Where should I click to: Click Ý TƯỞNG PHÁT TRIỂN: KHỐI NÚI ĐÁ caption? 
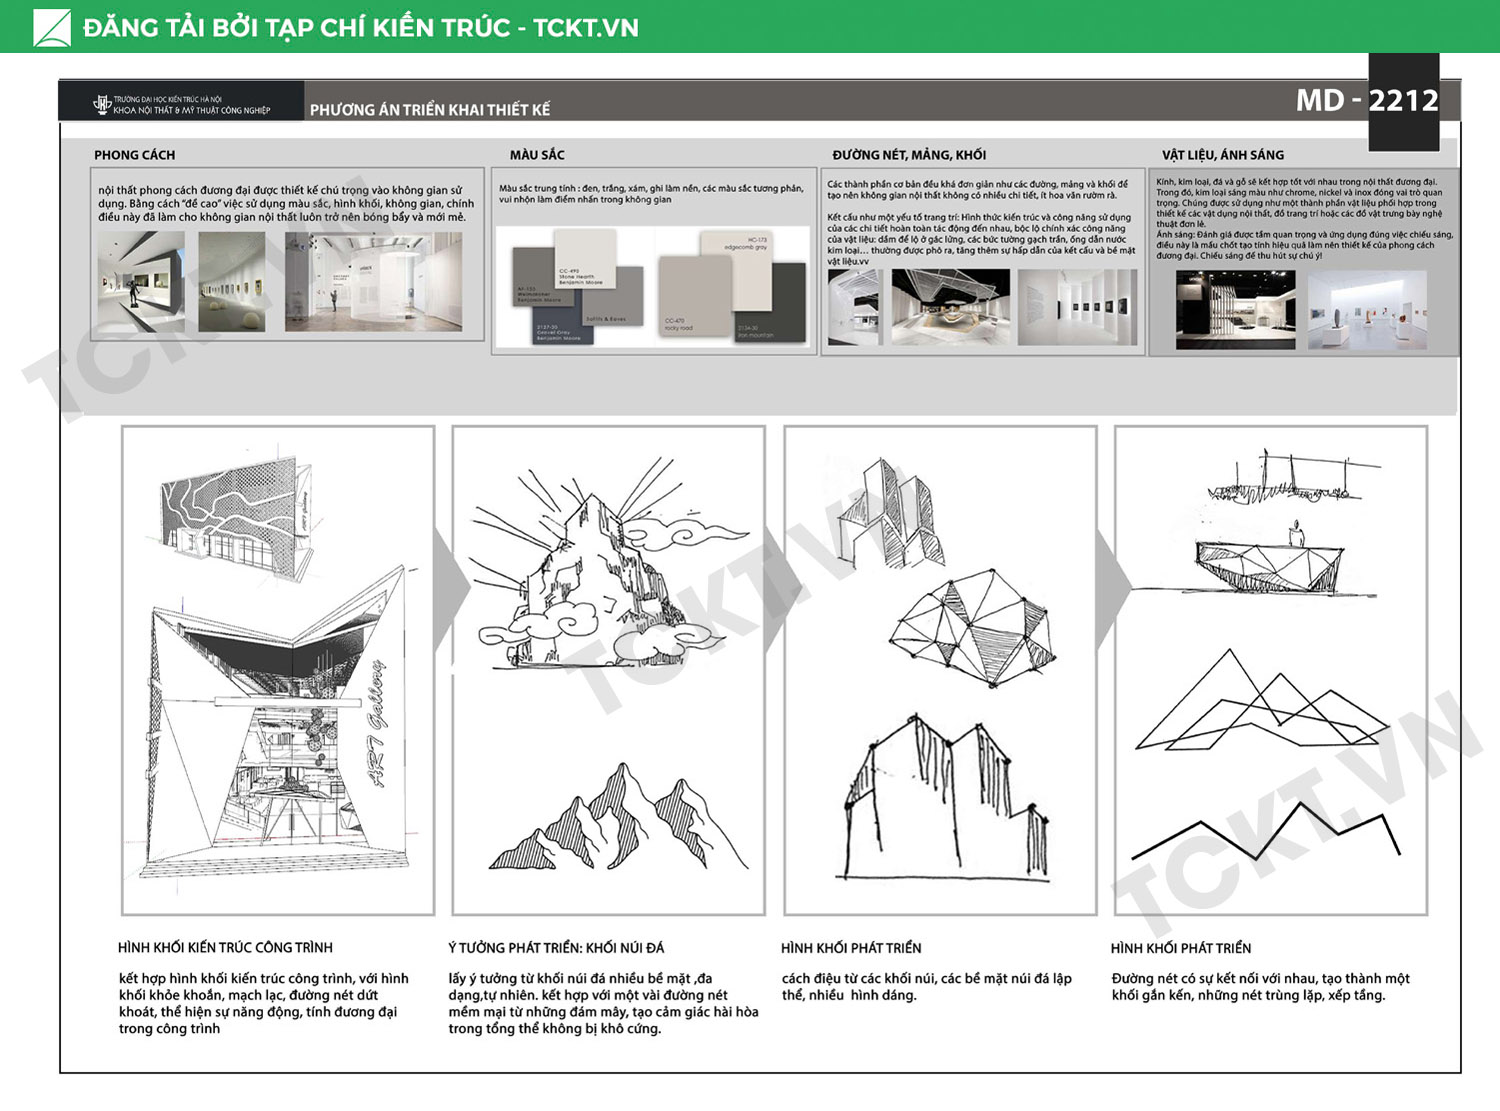(556, 947)
